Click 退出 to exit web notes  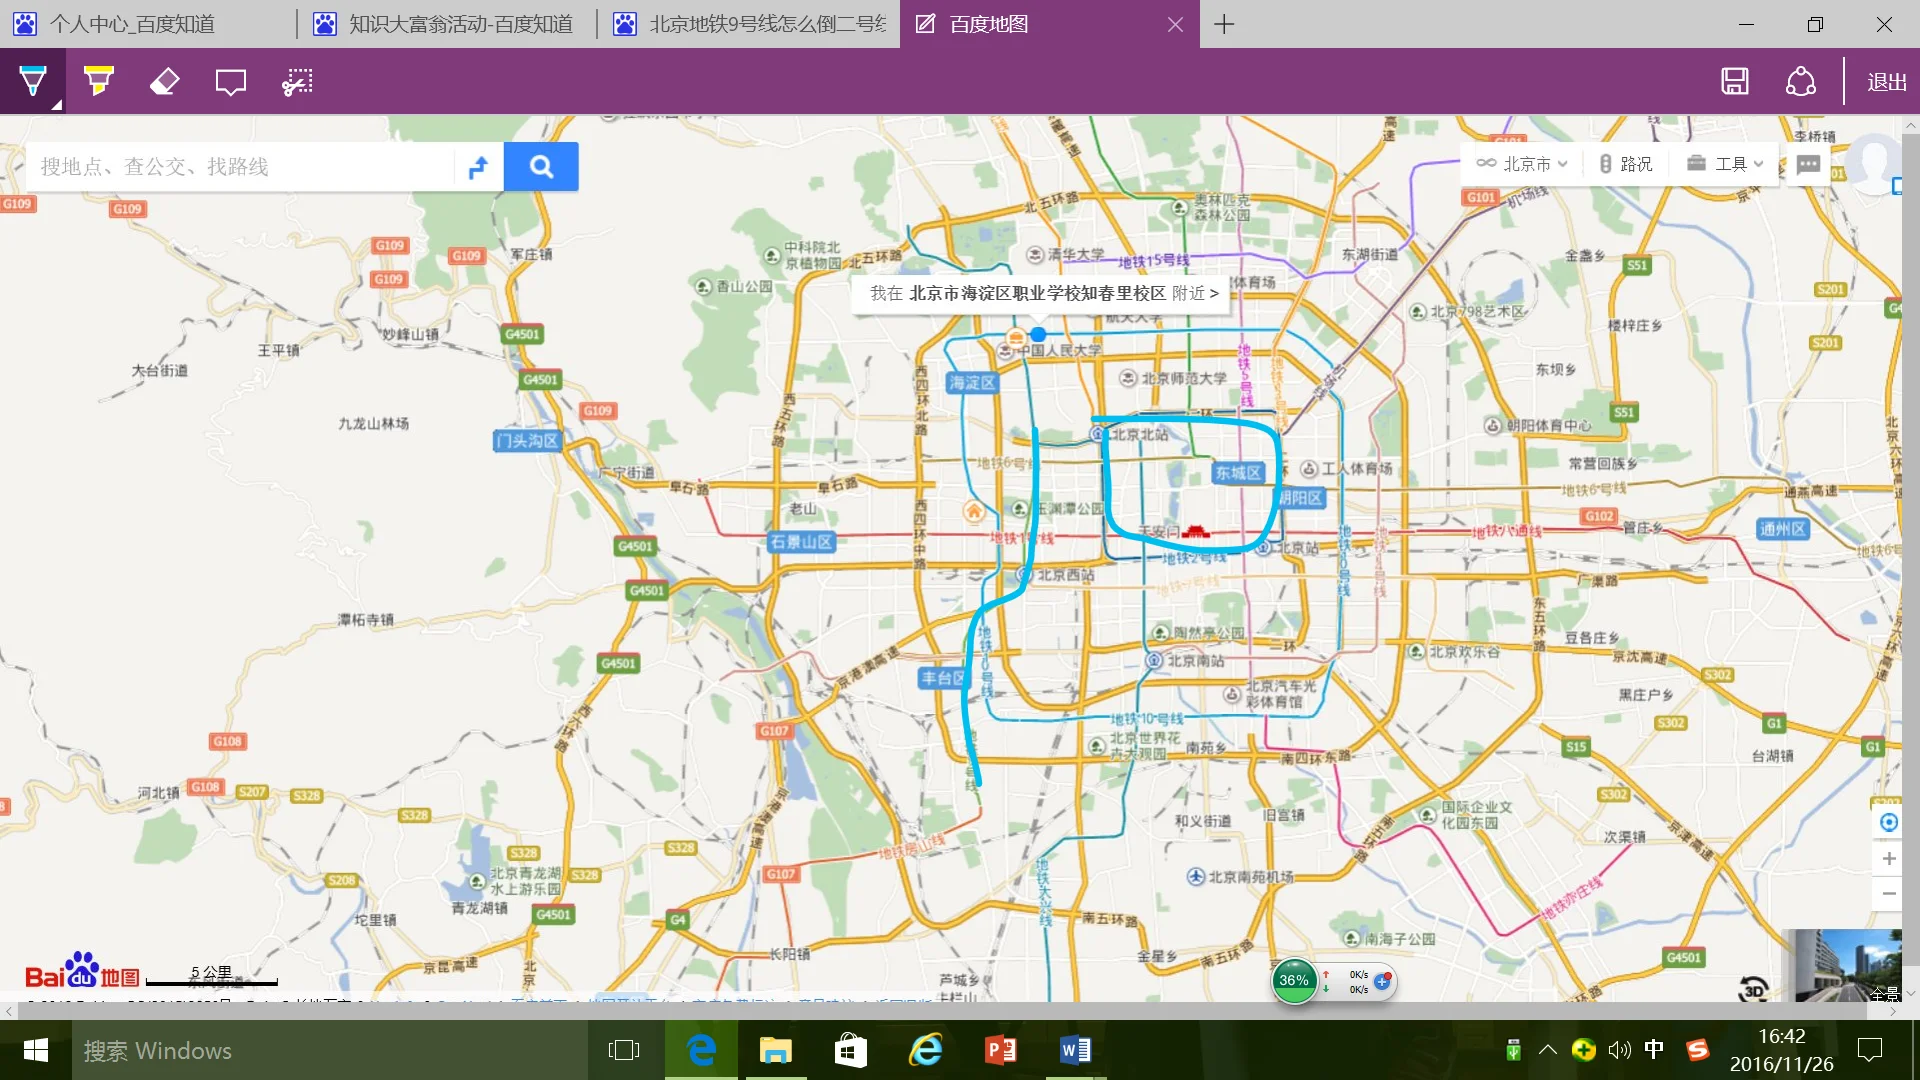coord(1884,81)
